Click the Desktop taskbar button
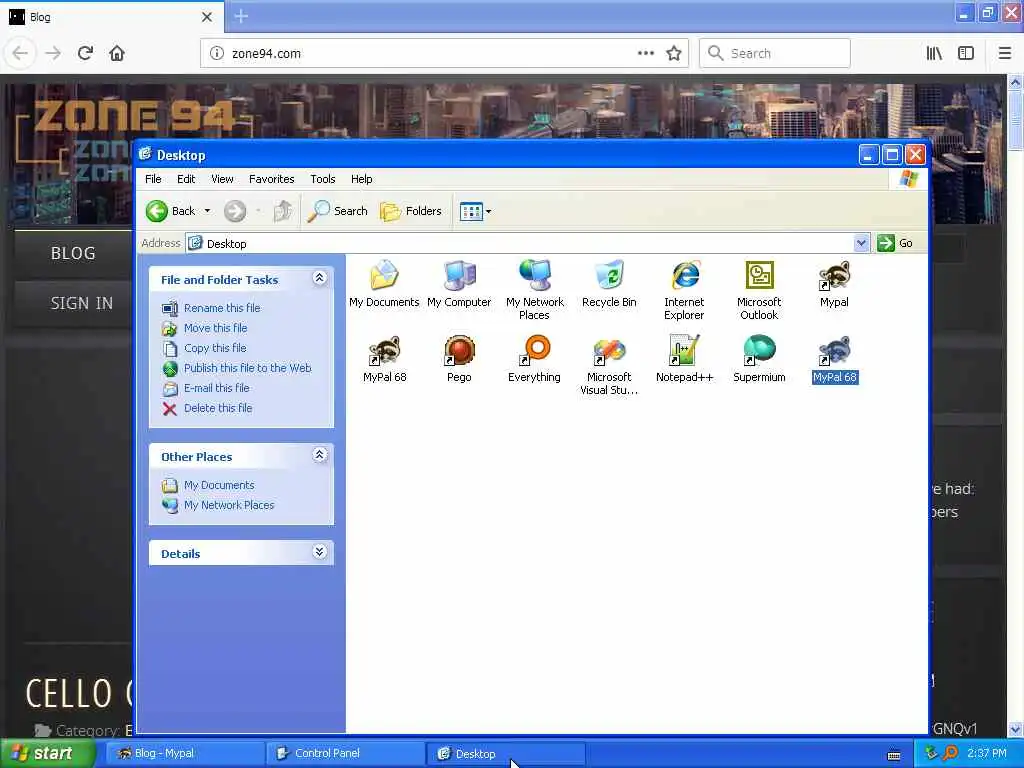 click(505, 753)
